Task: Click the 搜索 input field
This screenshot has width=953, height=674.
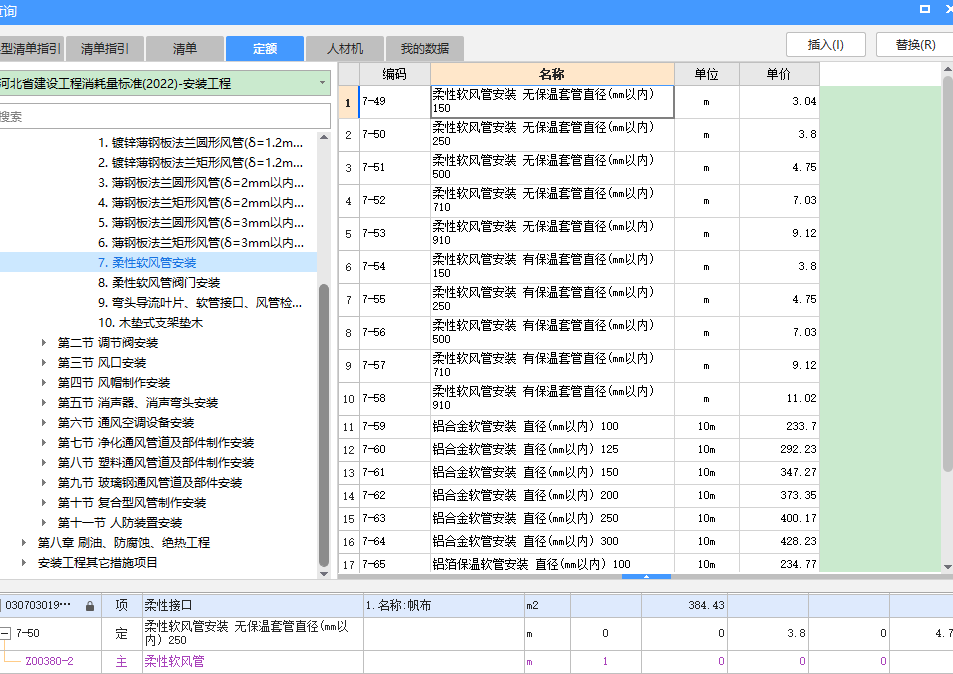Action: (x=164, y=116)
